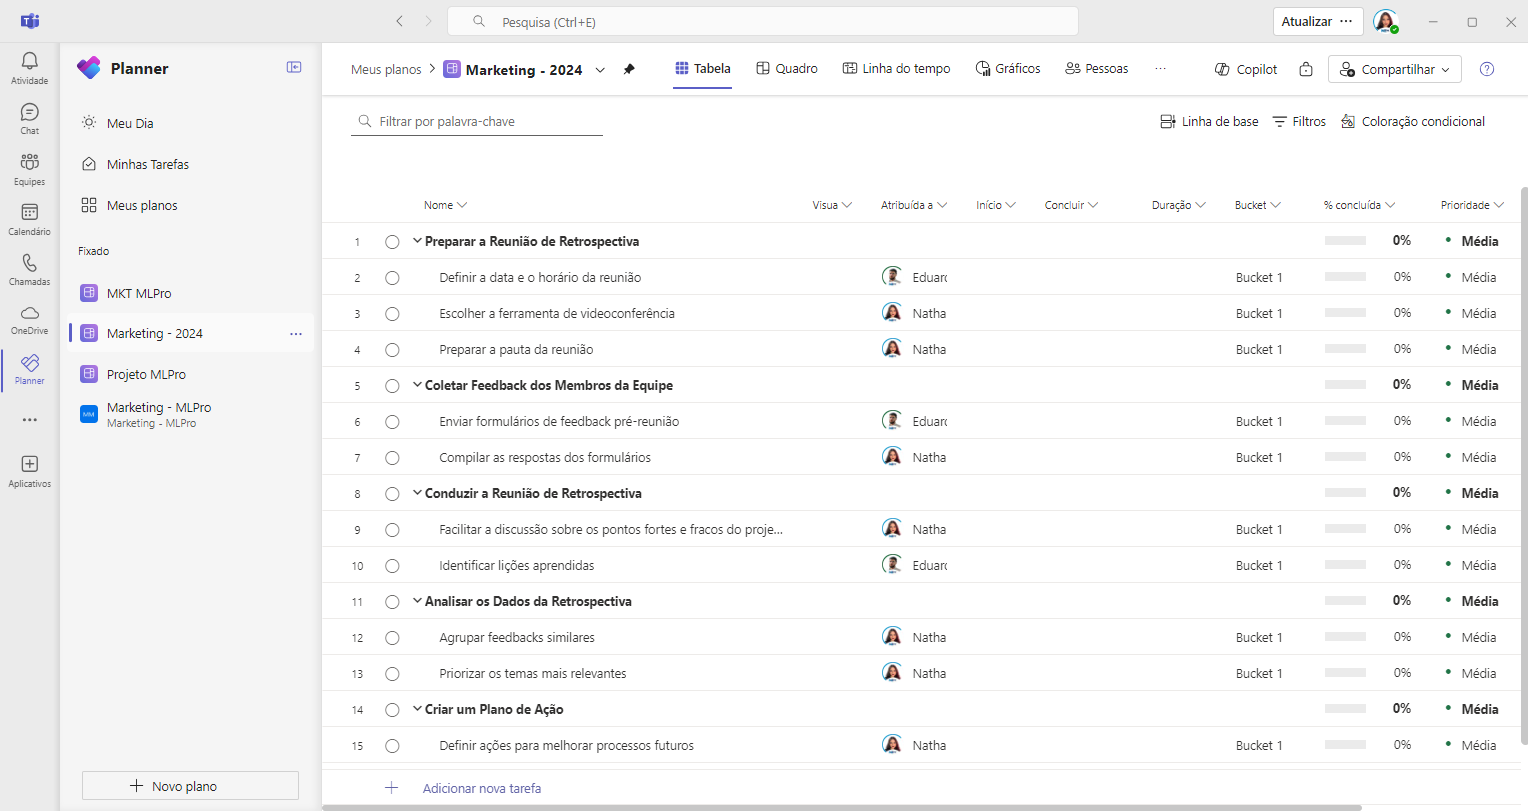The height and width of the screenshot is (811, 1528).
Task: Click progress bar on Preparar a Reunião row
Action: (1345, 241)
